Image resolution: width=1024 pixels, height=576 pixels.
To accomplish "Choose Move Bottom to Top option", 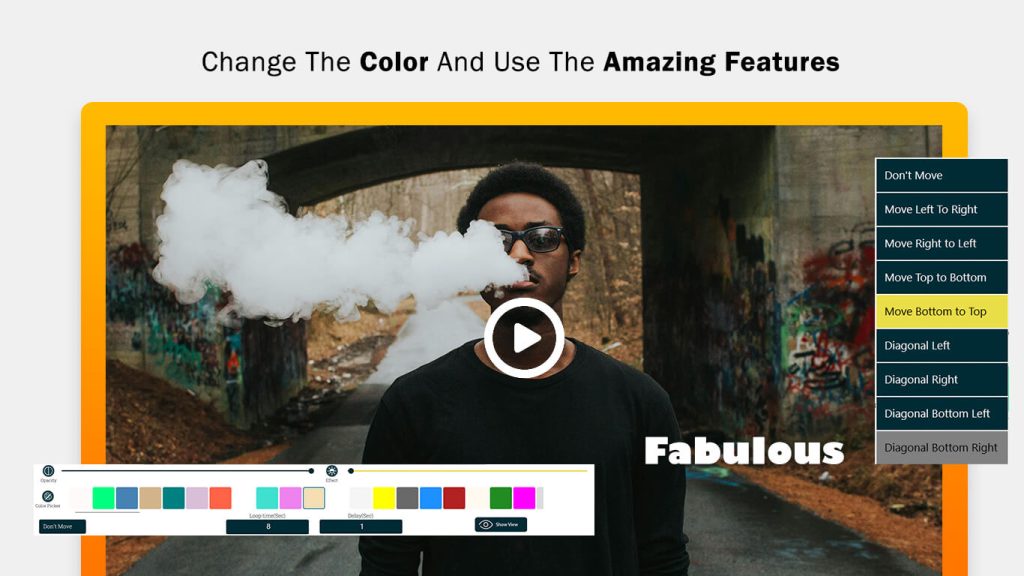I will click(941, 312).
